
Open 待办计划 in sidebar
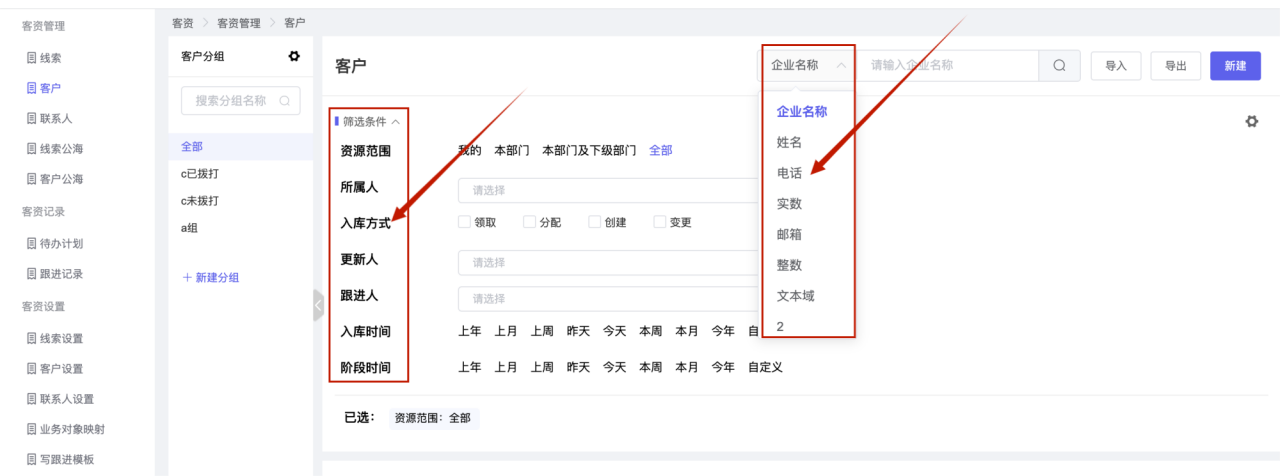[x=61, y=243]
